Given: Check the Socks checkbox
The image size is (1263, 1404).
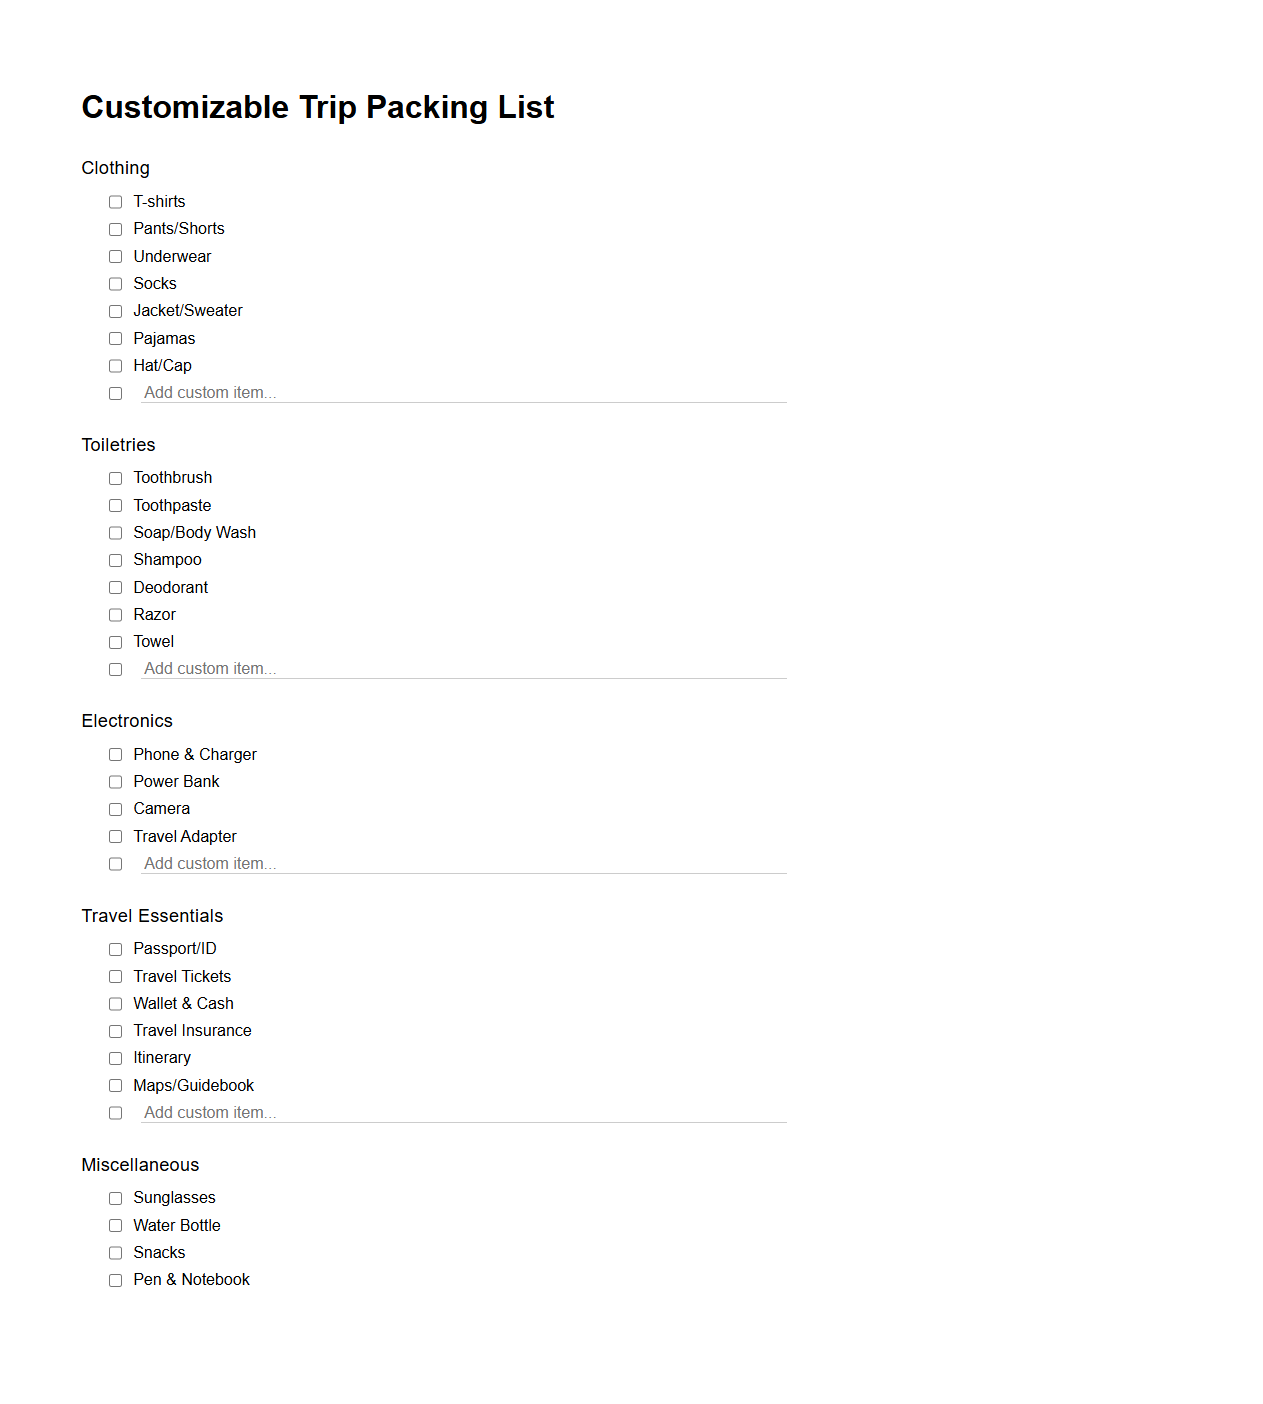Looking at the screenshot, I should pyautogui.click(x=115, y=284).
